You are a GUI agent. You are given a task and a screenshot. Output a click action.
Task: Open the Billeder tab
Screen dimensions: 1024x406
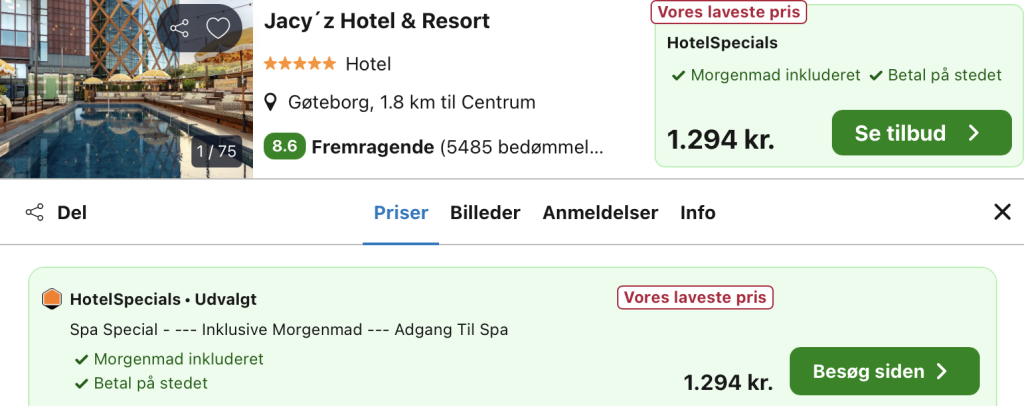[485, 213]
